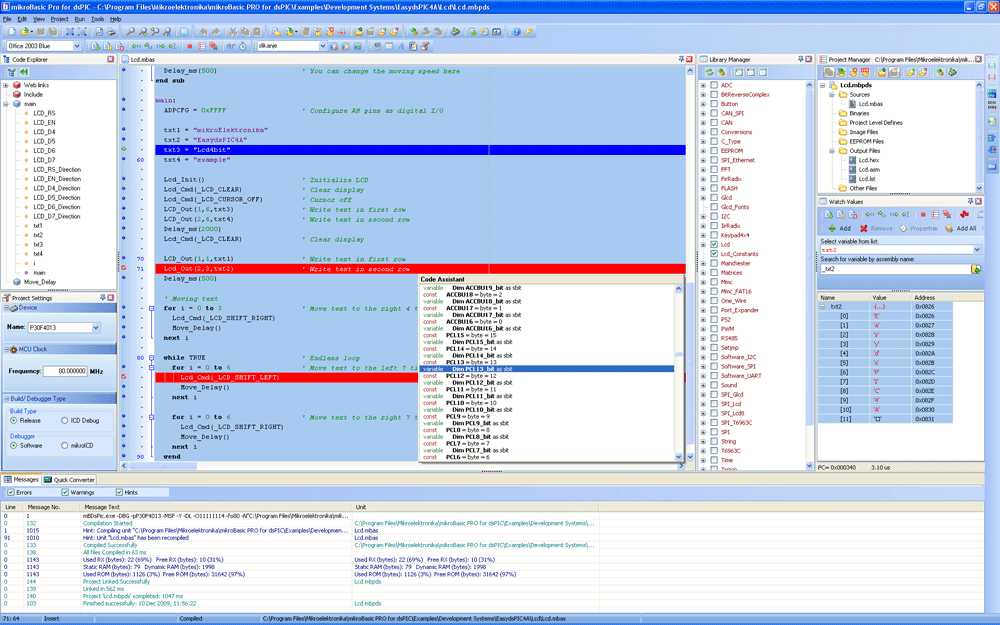
Task: Click the Stop icon in Watch Values toolbar
Action: click(x=923, y=214)
